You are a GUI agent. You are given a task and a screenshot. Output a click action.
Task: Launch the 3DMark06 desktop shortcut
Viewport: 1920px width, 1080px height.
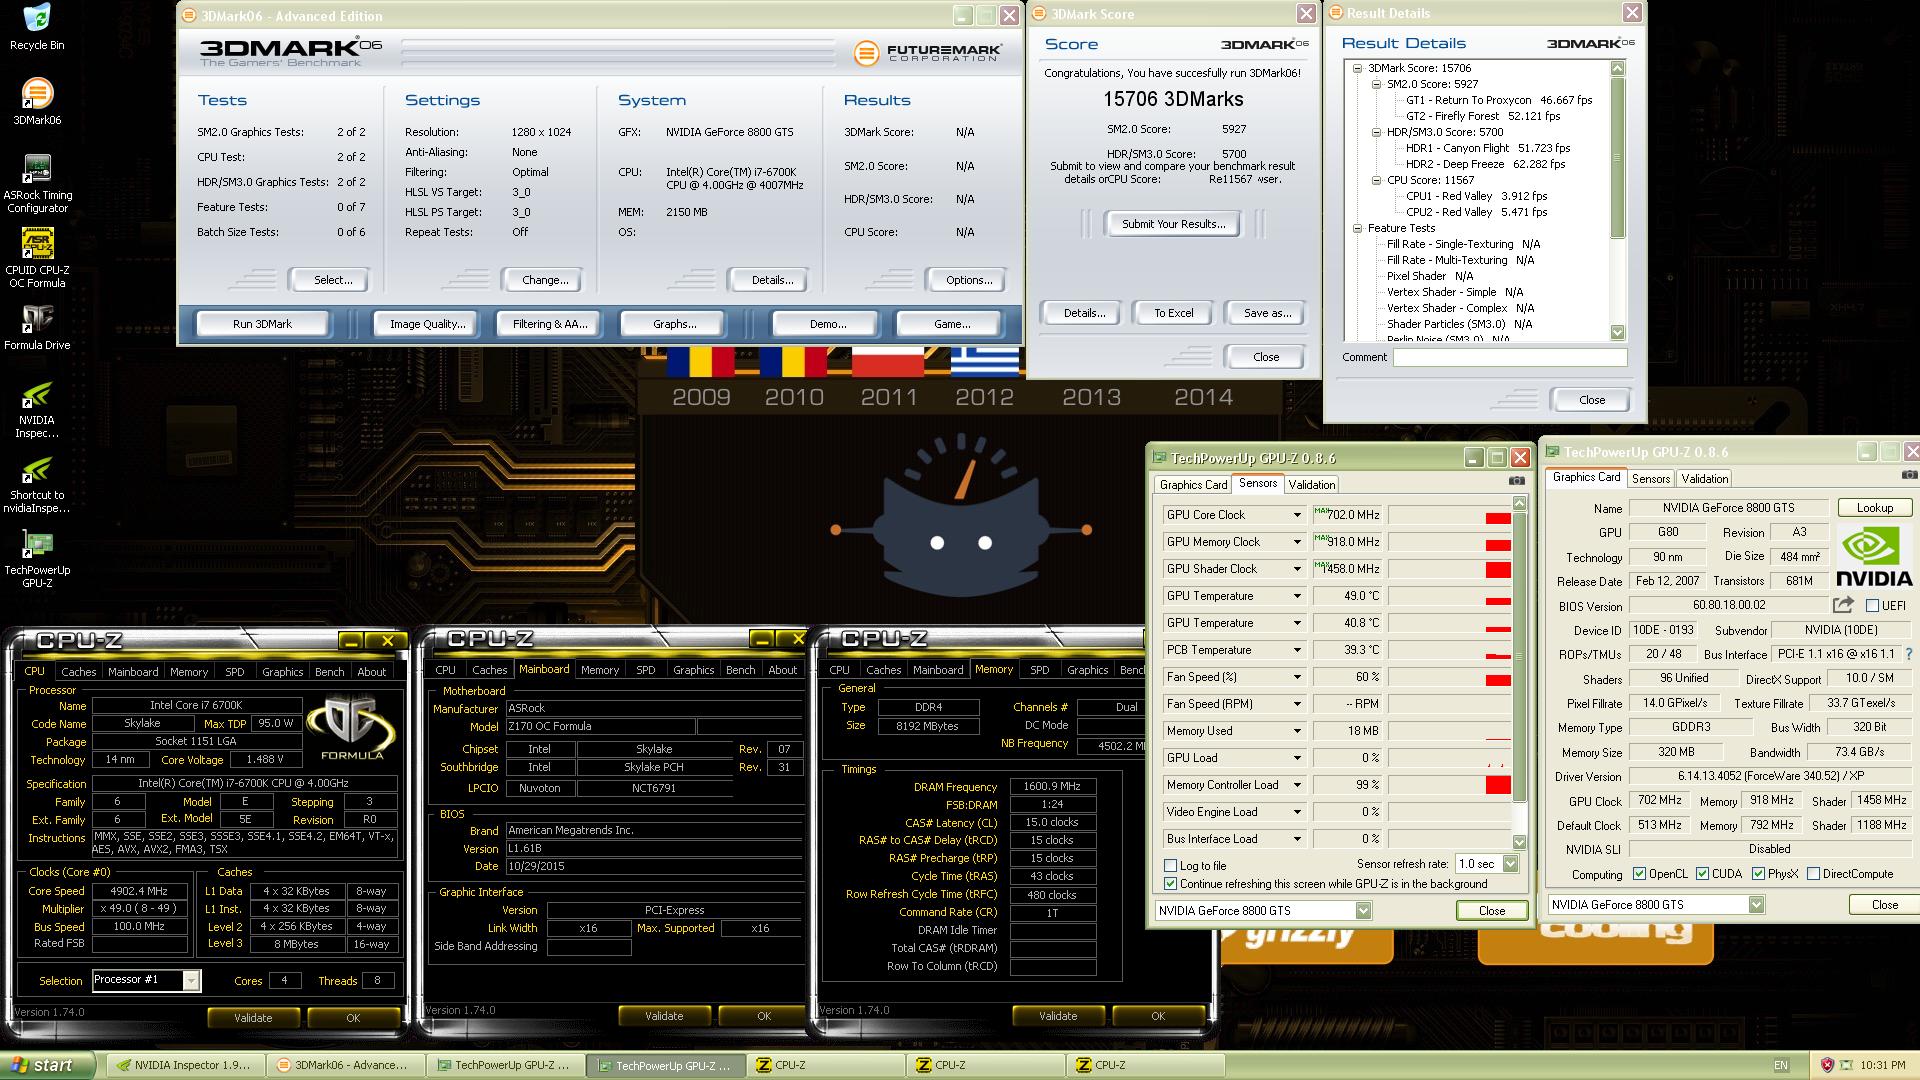pos(37,102)
